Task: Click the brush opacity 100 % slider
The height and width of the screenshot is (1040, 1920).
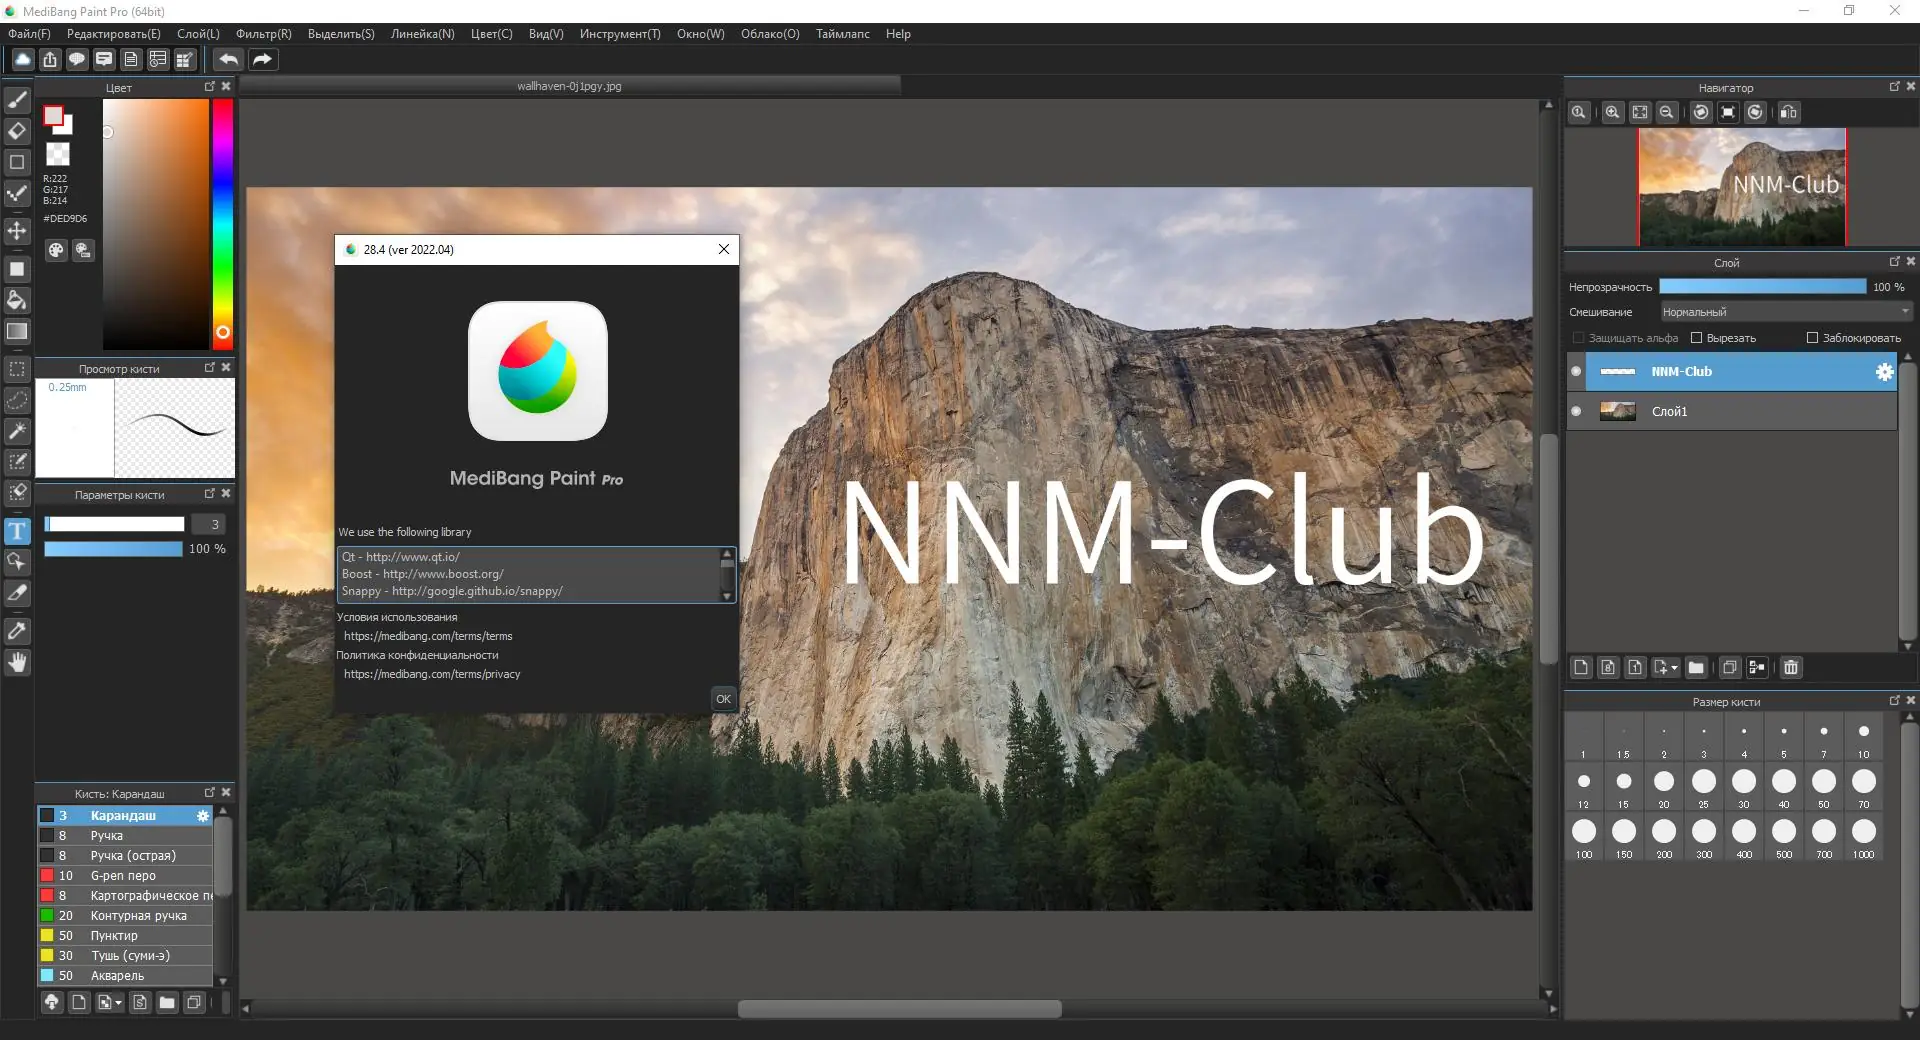Action: (x=113, y=549)
